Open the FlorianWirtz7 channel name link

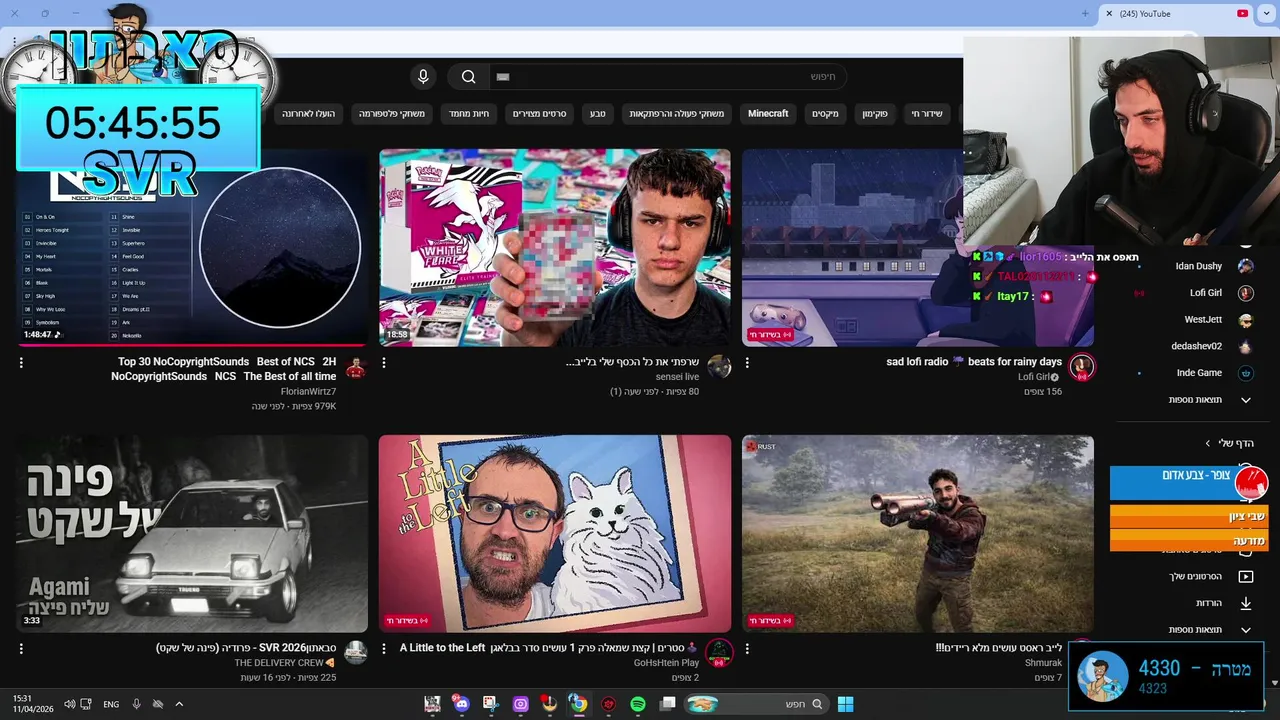point(308,392)
